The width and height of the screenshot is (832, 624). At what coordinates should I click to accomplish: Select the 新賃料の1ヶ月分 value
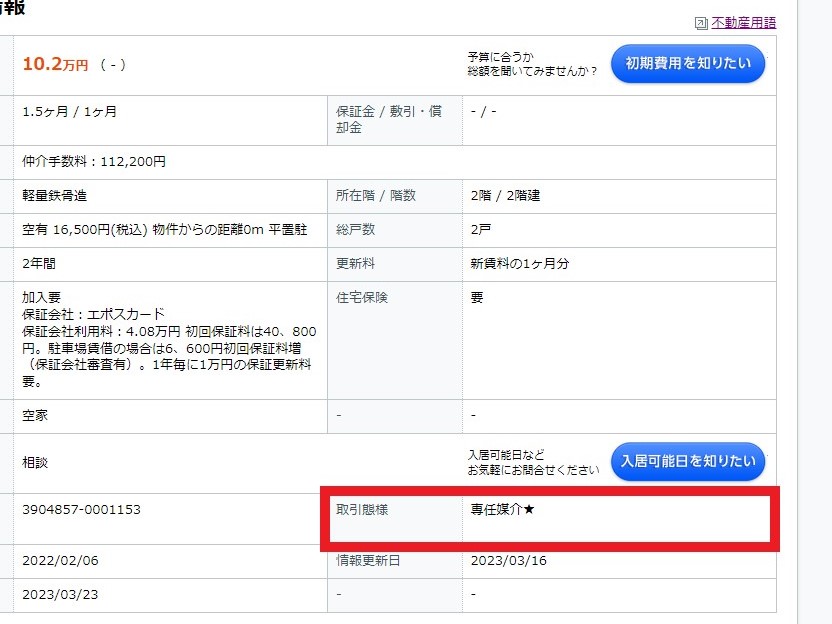[519, 263]
